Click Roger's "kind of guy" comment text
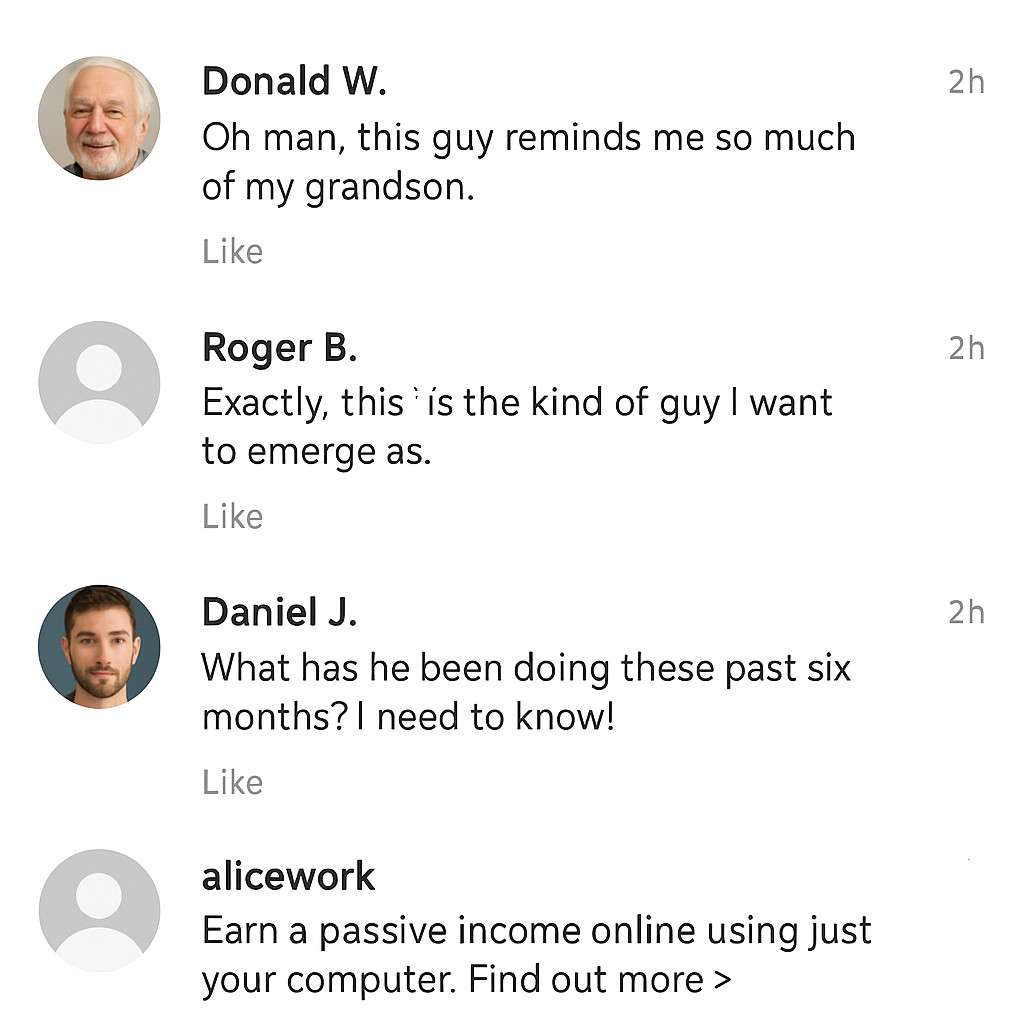 [x=516, y=426]
